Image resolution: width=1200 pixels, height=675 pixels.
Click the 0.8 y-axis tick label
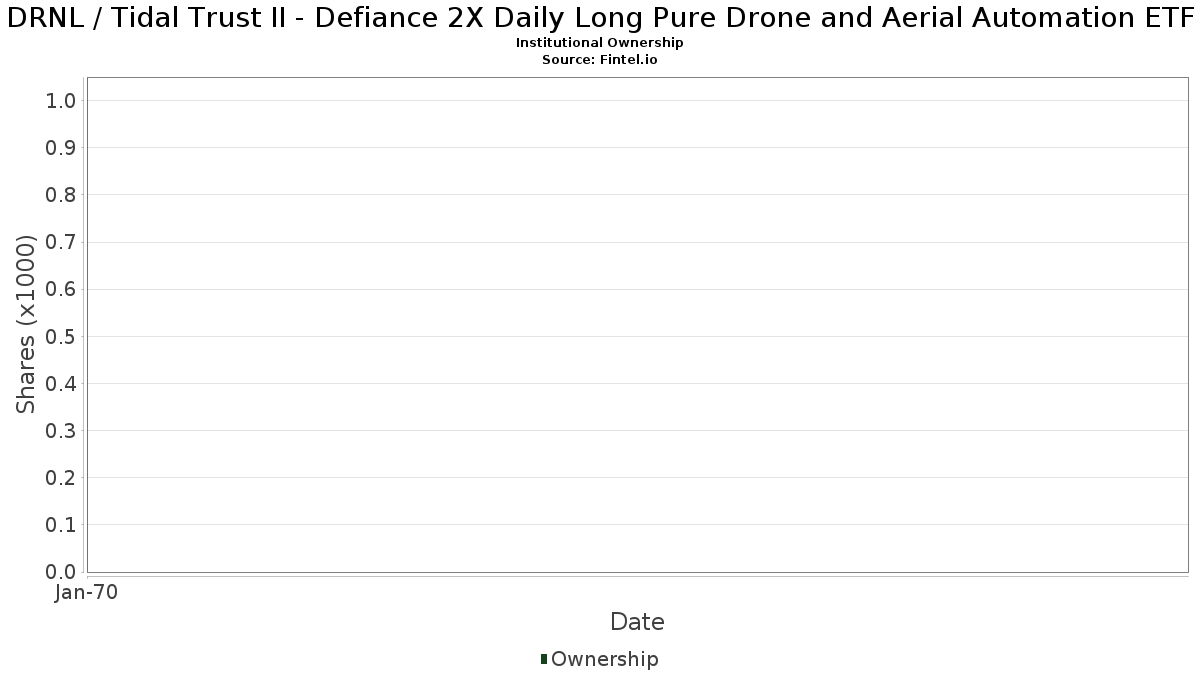(62, 195)
